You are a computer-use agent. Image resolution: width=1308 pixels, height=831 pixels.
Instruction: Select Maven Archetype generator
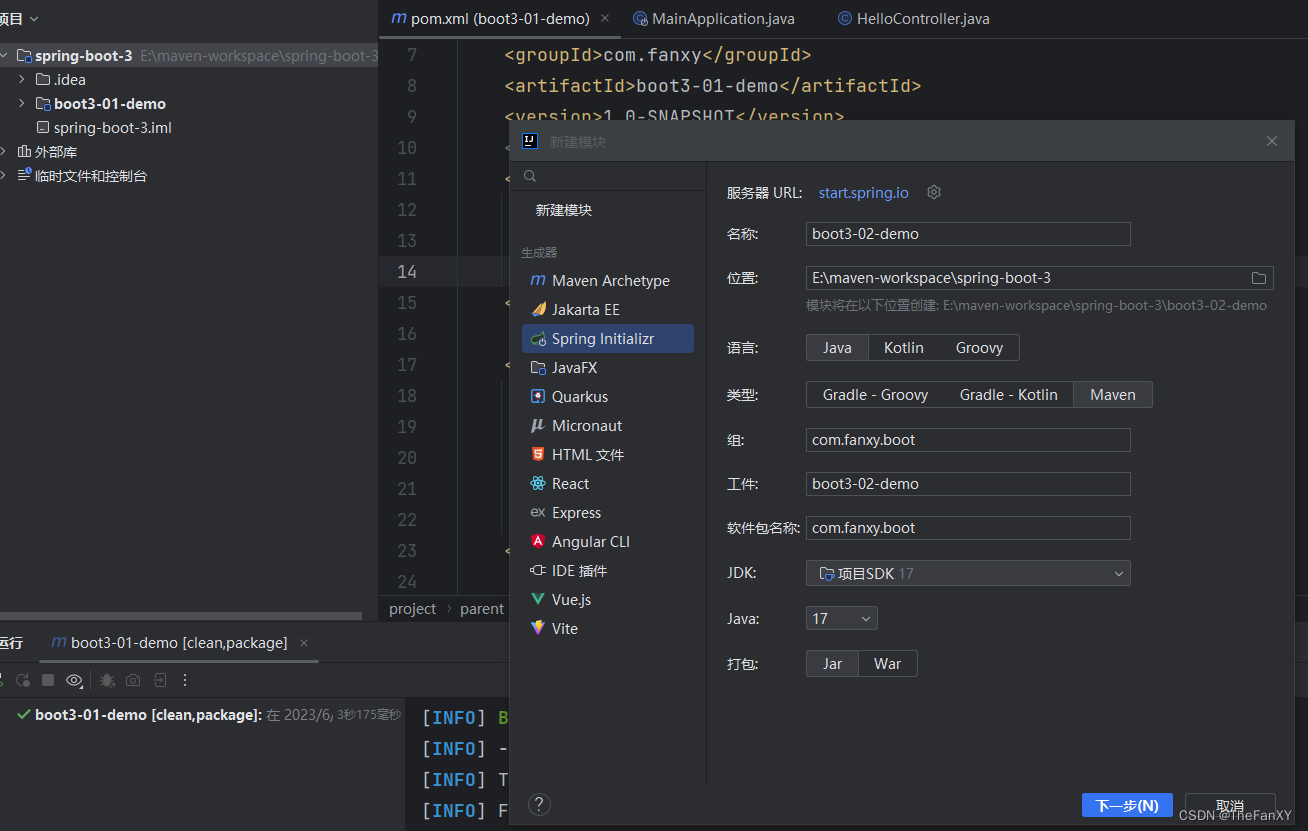[608, 281]
